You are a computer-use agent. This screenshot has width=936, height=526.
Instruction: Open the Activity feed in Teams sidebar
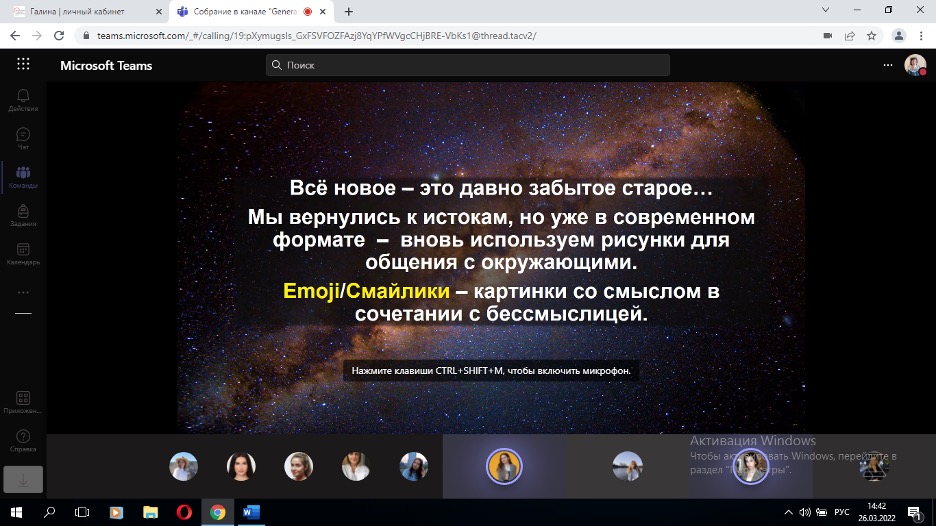tap(23, 99)
